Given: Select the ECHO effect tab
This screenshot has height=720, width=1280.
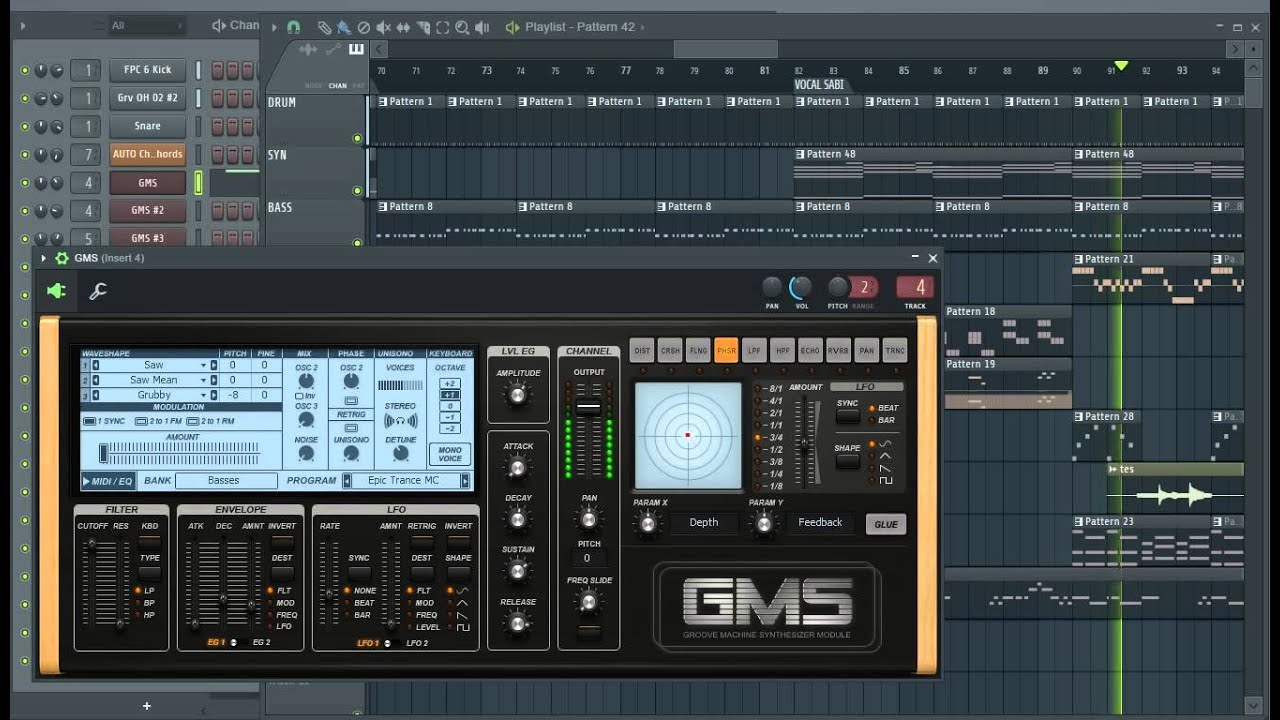Looking at the screenshot, I should click(x=810, y=350).
